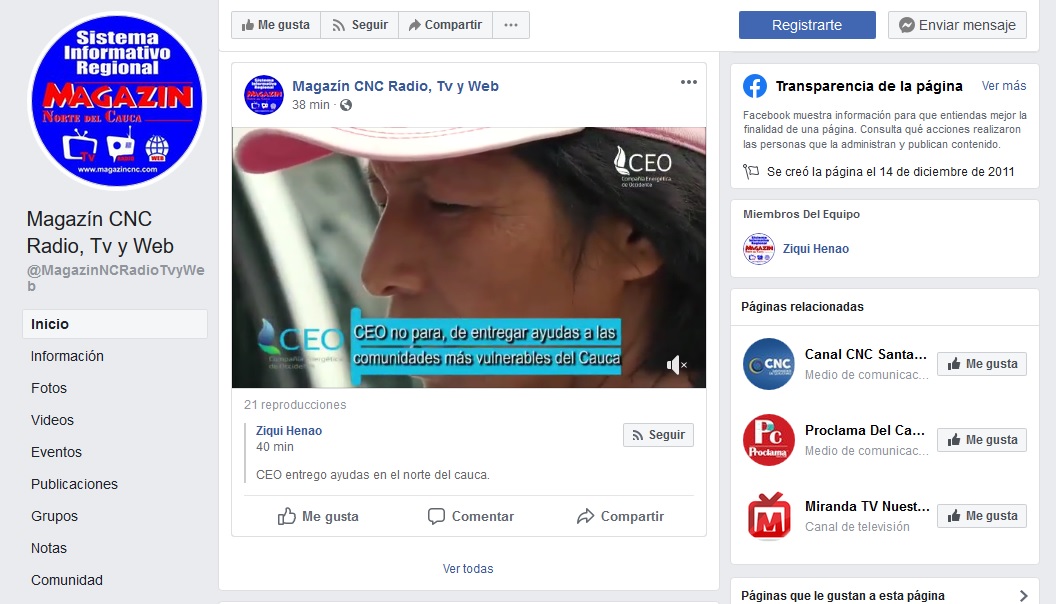Click the Me gusta button in top bar
Viewport: 1056px width, 604px height.
point(276,25)
